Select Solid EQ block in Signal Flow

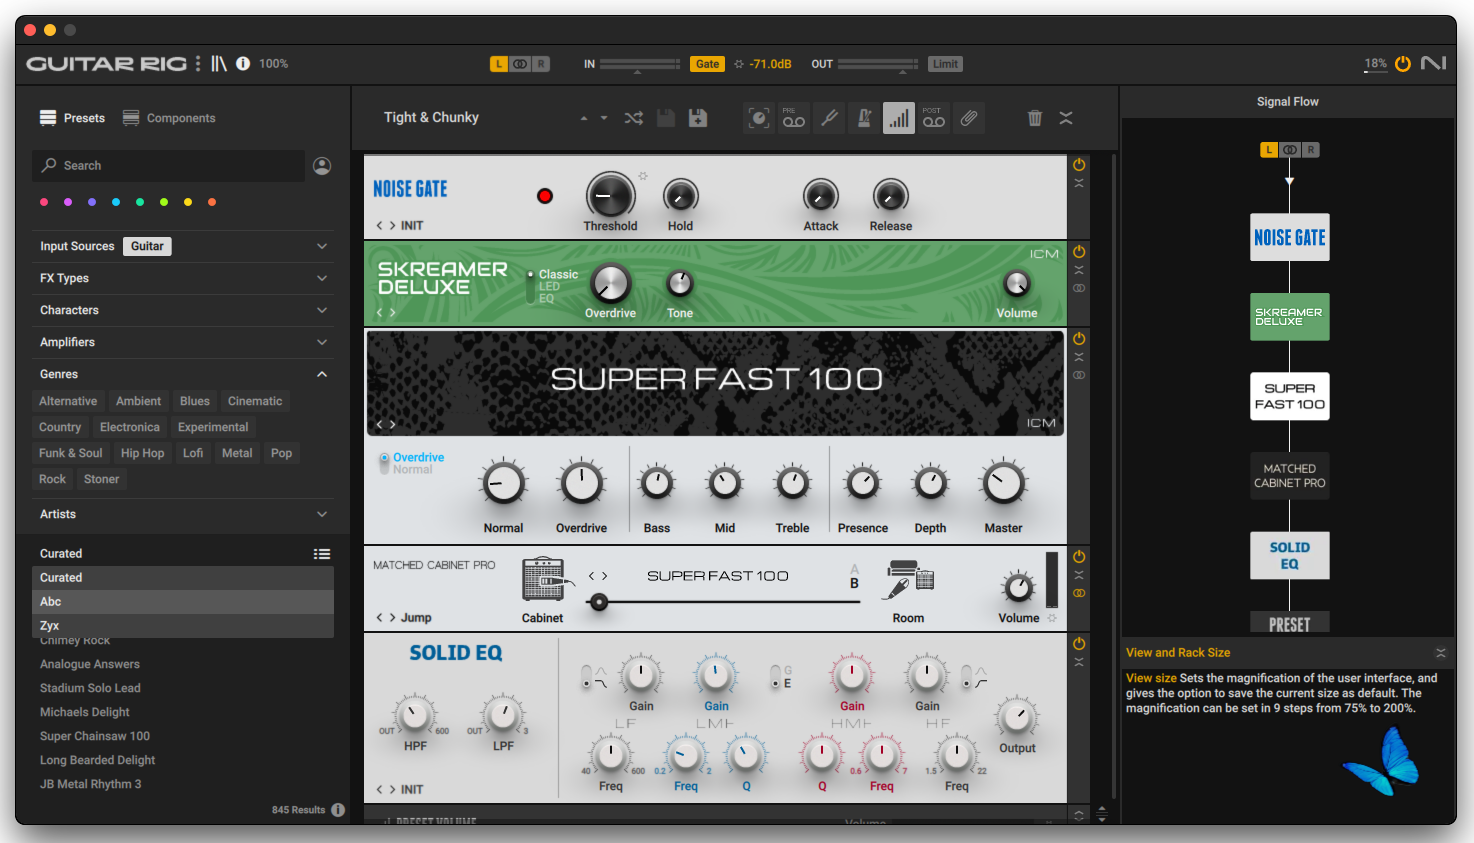[1290, 556]
